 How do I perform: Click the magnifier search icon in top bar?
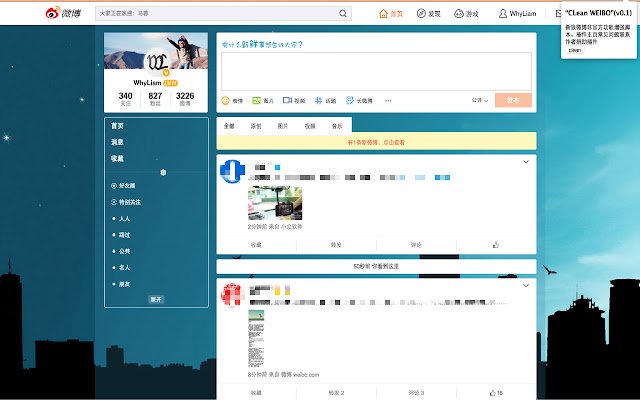click(x=343, y=13)
